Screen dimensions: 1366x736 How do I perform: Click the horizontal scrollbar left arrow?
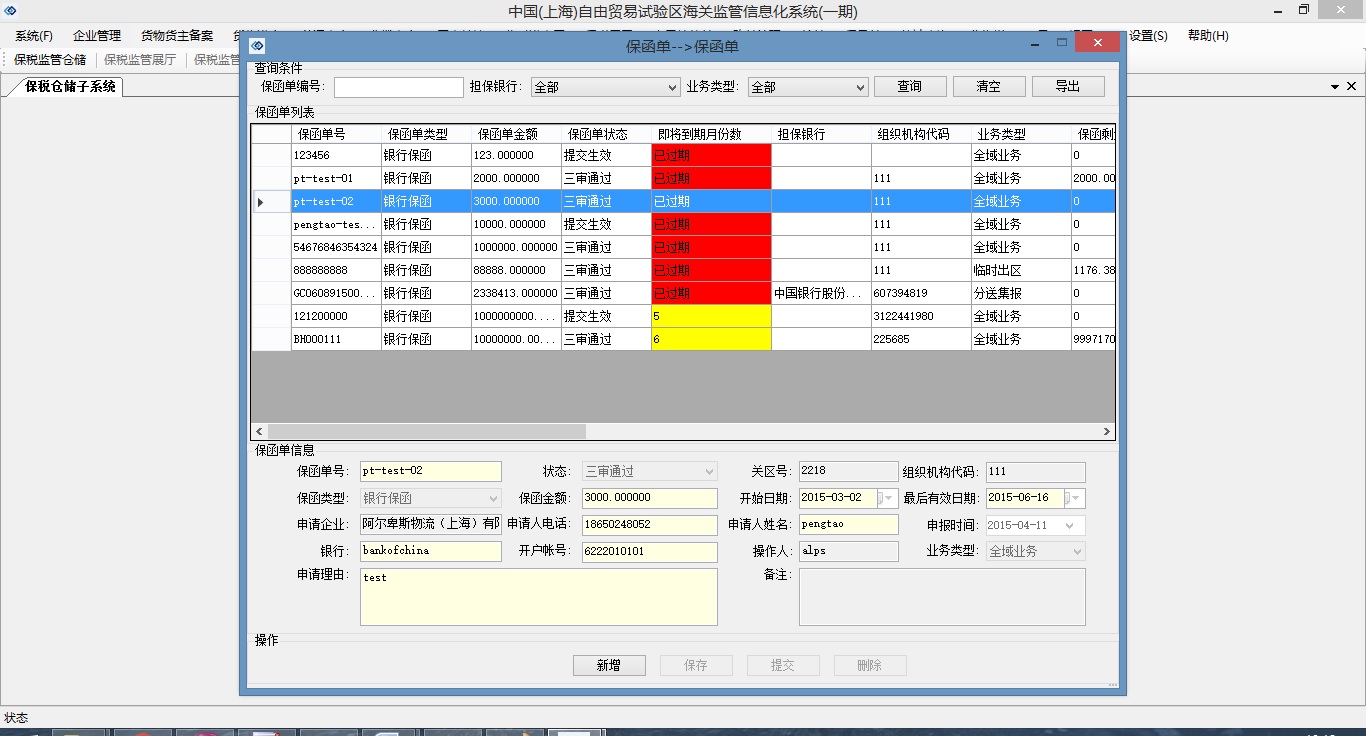[259, 431]
